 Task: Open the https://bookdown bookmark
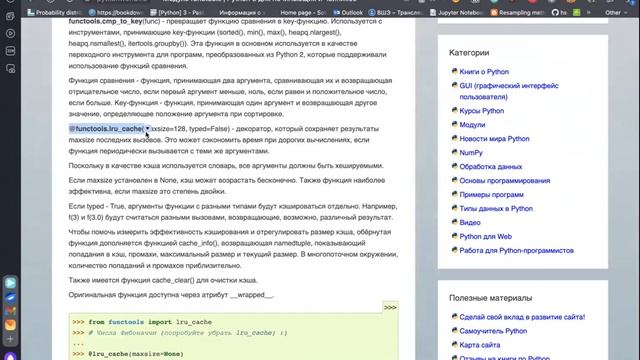click(x=116, y=13)
